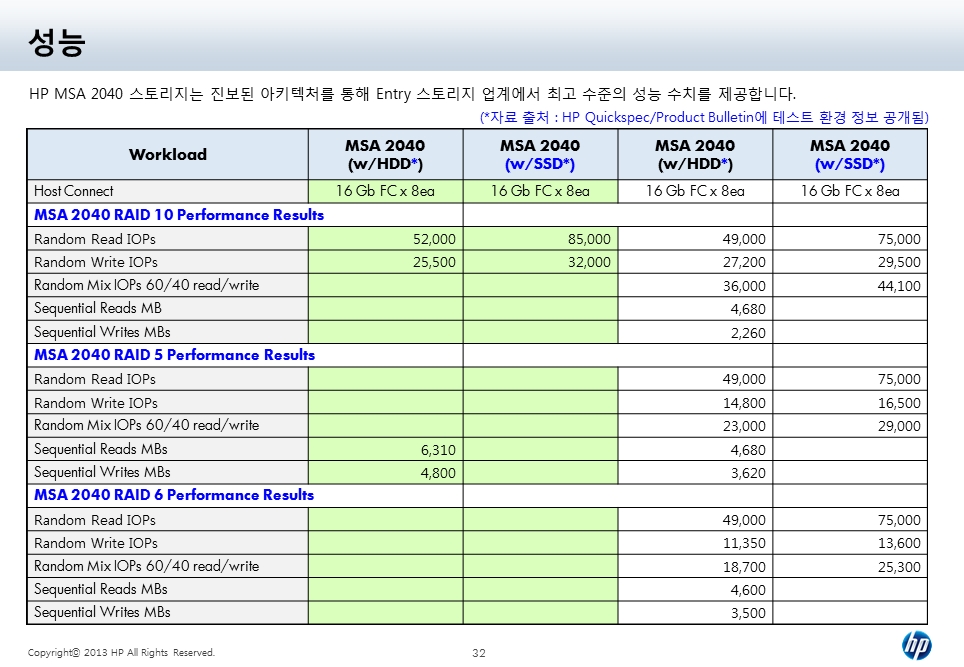Click the 13,600 cell

pos(850,543)
